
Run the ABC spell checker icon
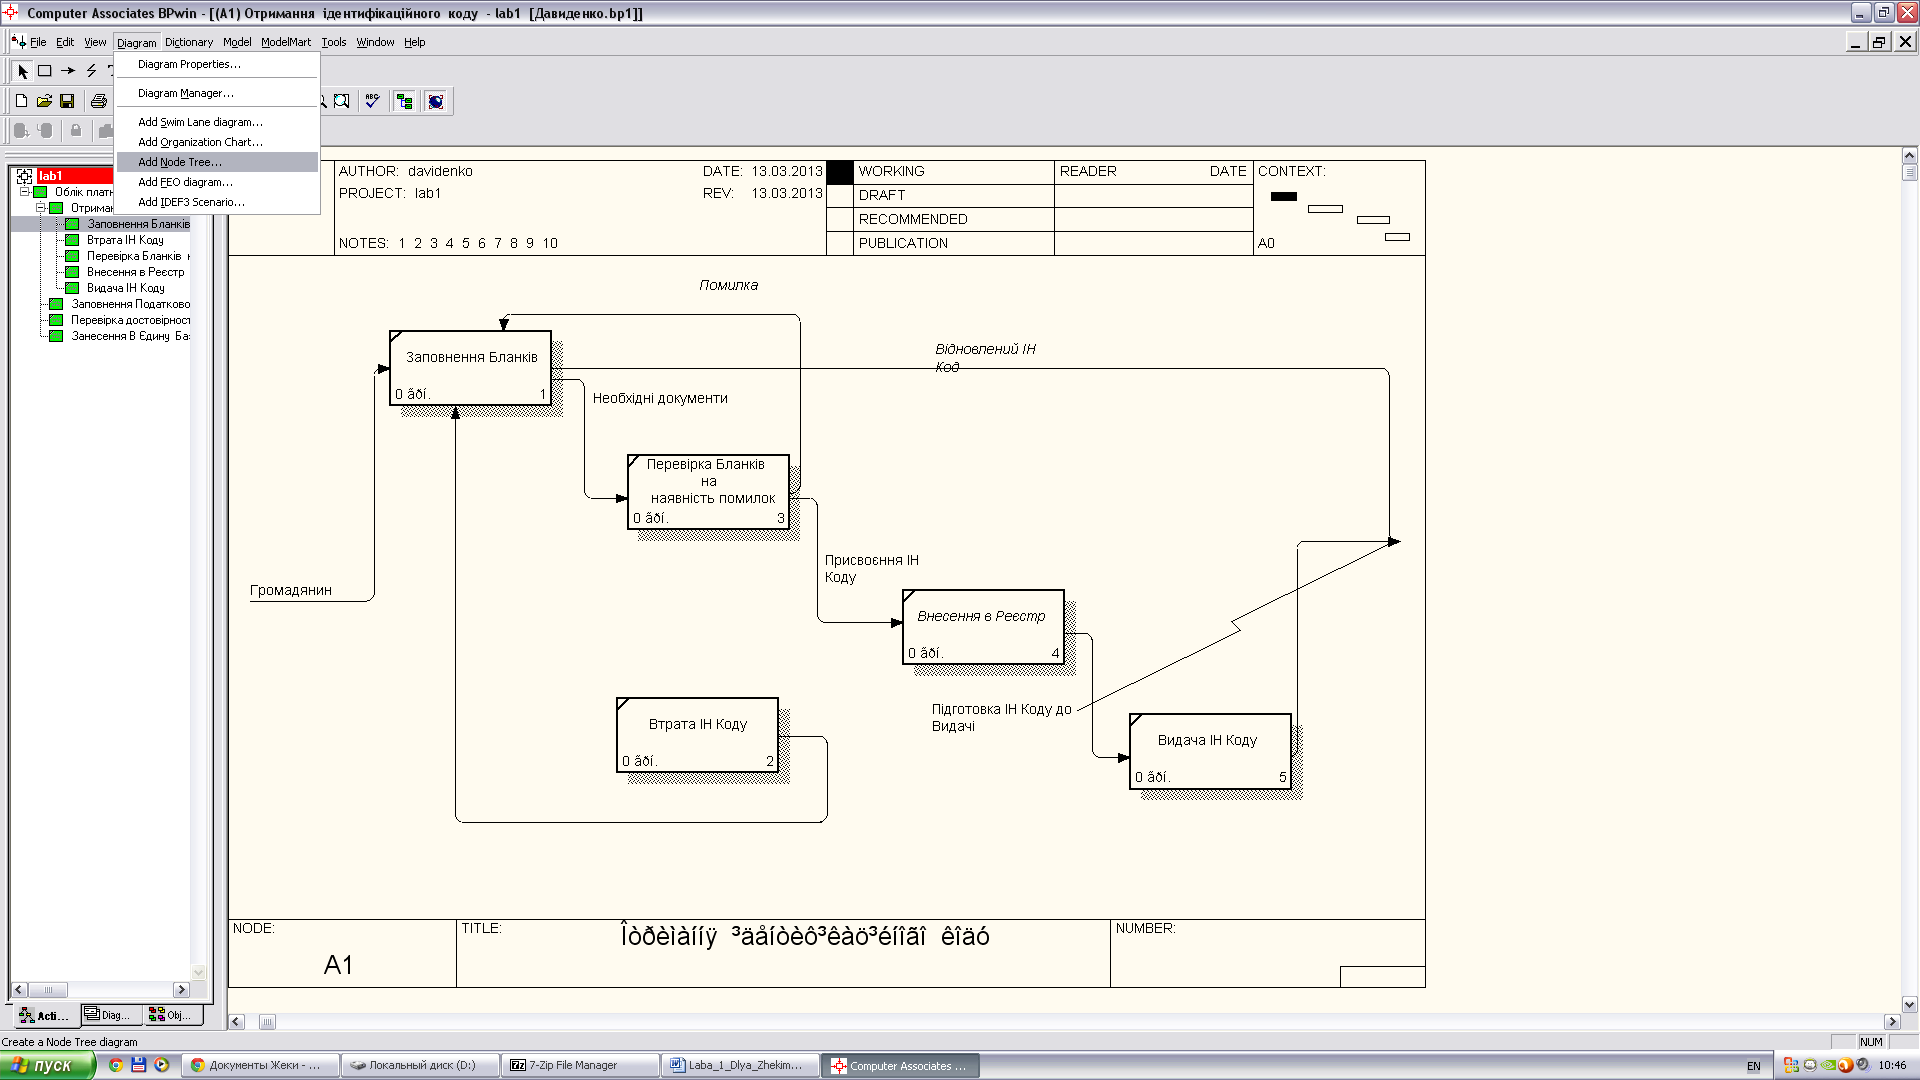[x=372, y=101]
